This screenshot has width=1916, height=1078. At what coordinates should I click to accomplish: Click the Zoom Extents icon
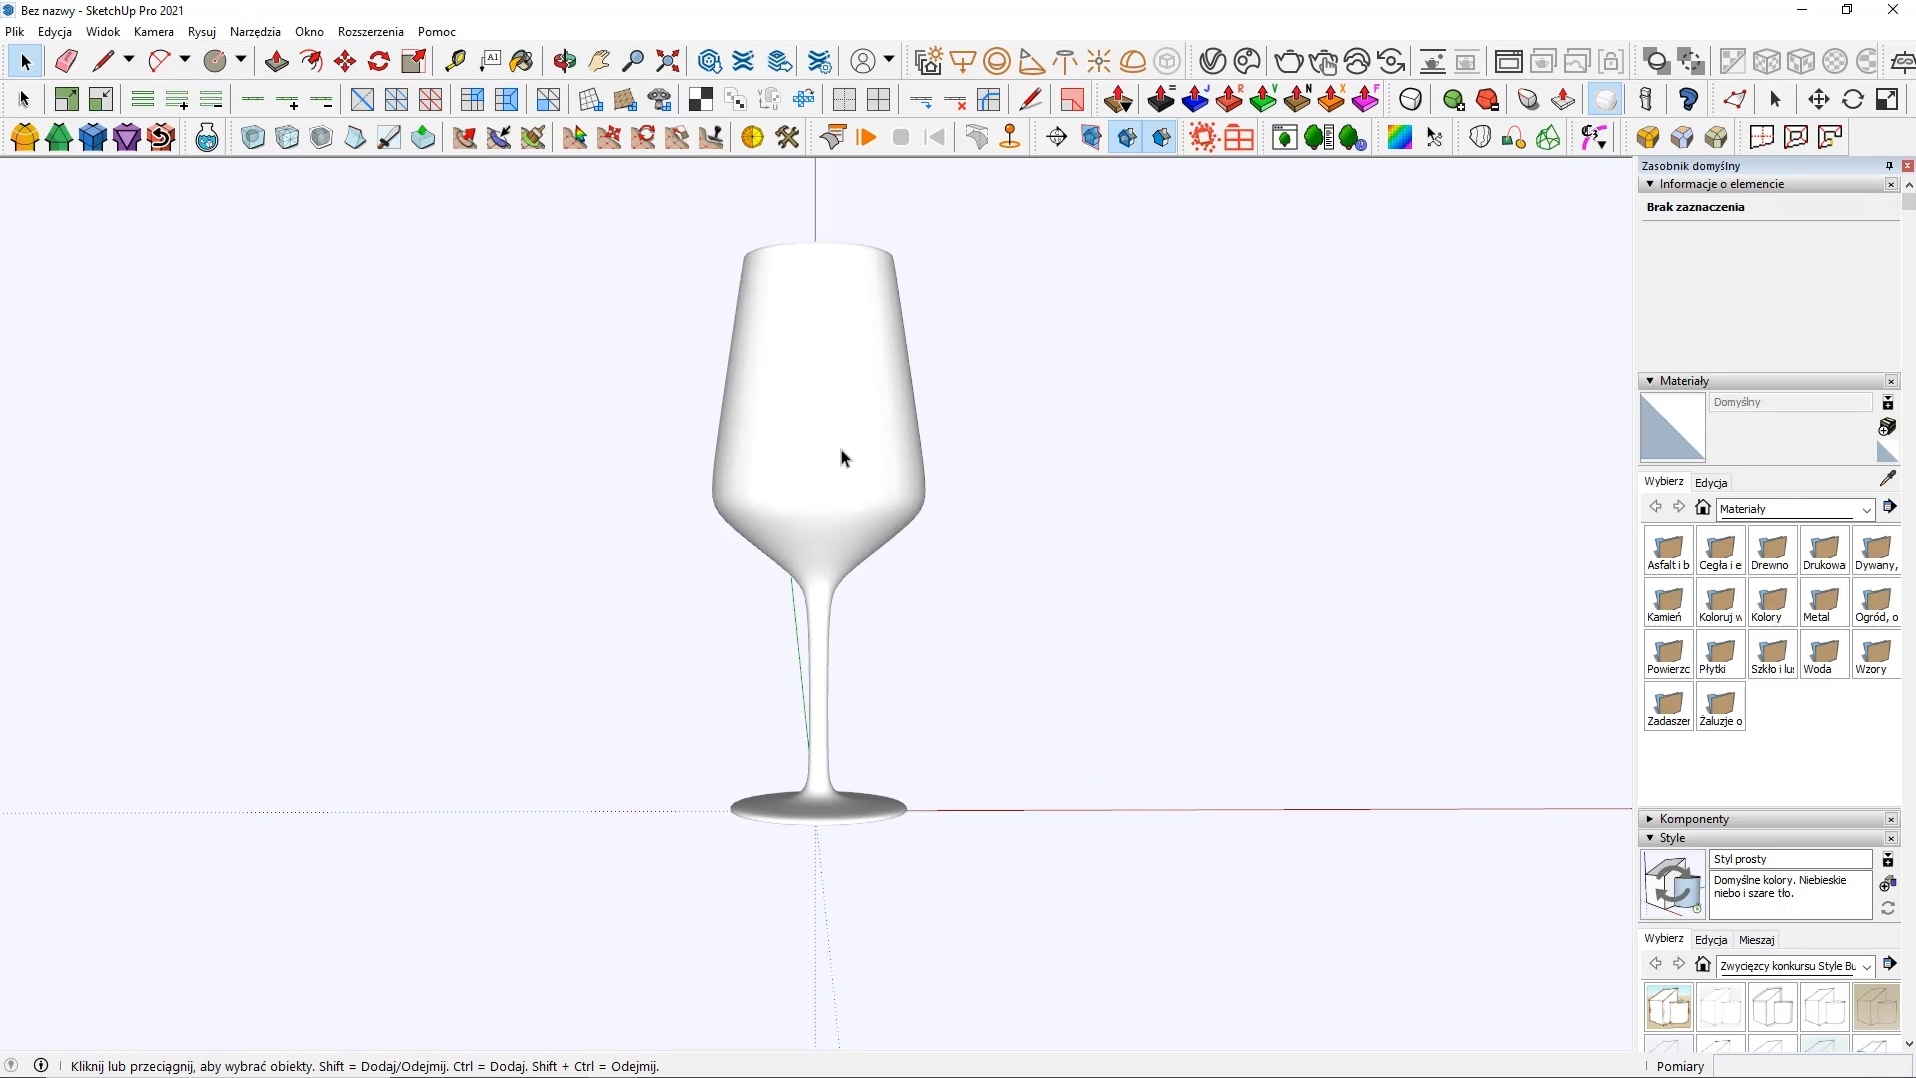pyautogui.click(x=669, y=62)
